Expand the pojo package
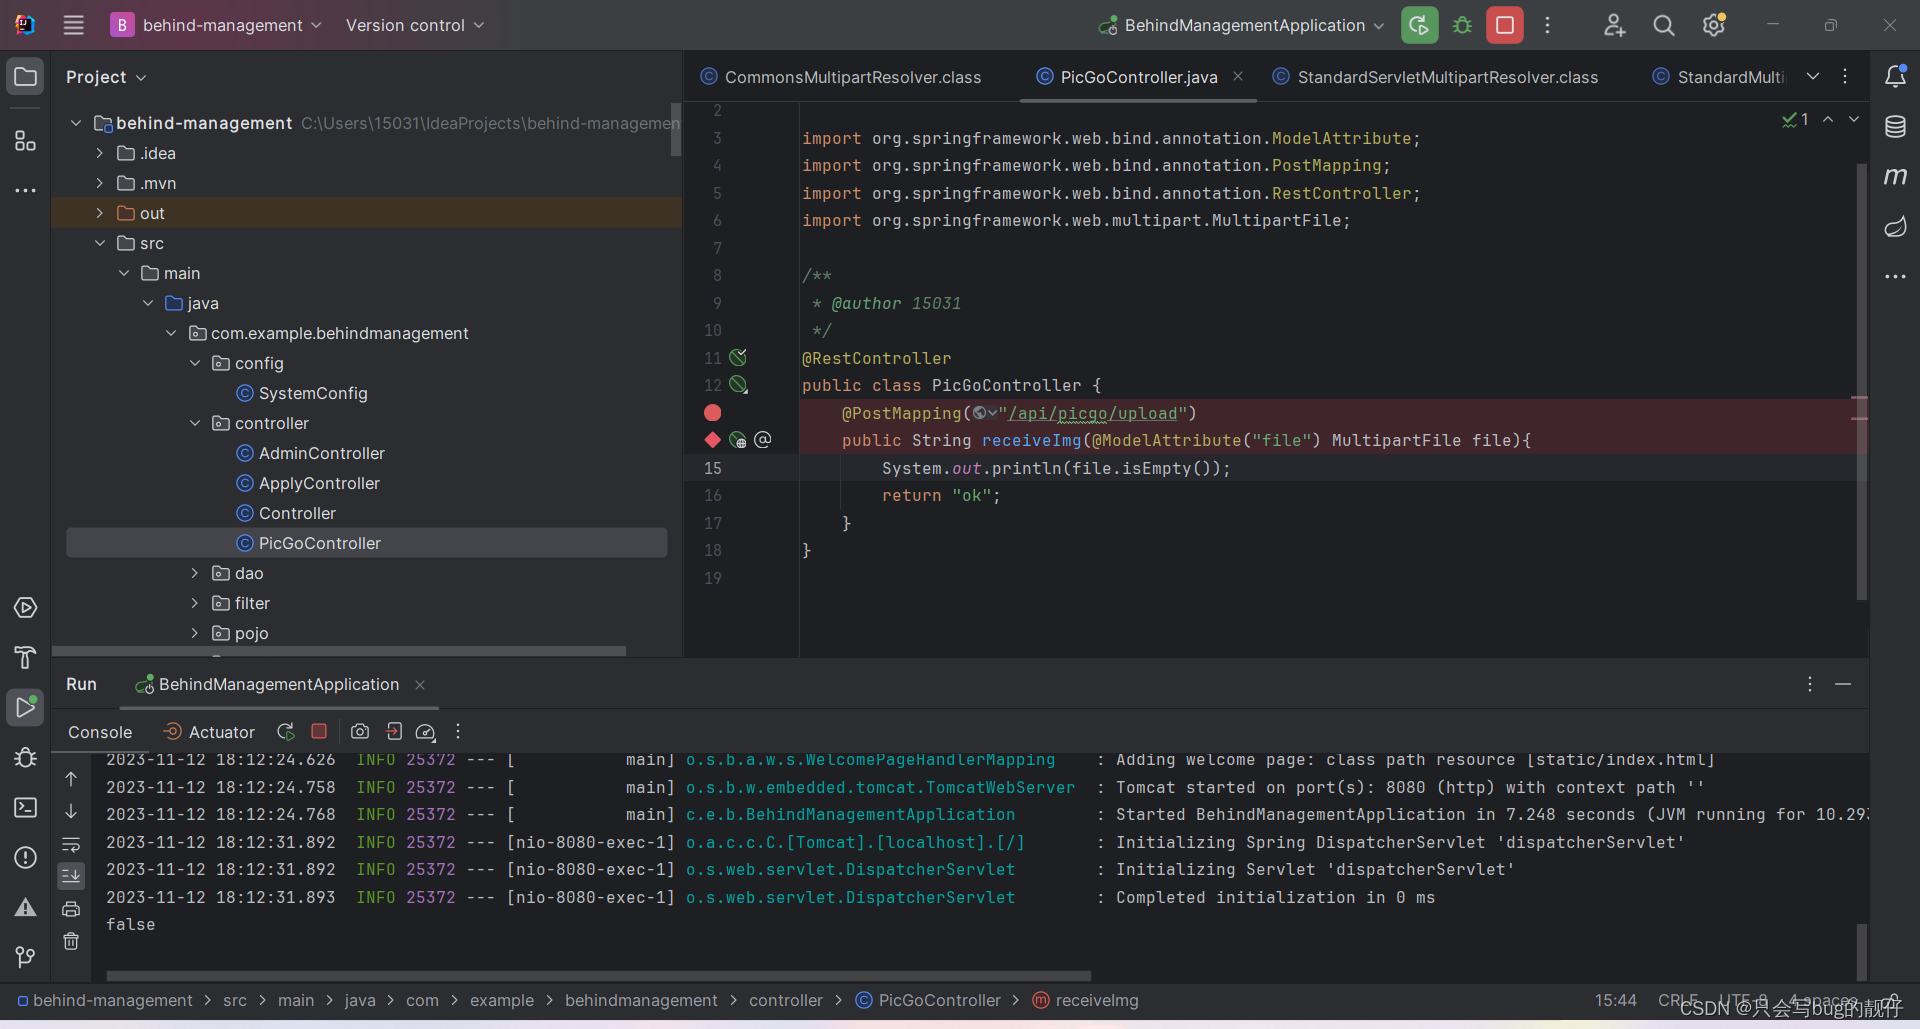The image size is (1920, 1029). click(x=195, y=633)
